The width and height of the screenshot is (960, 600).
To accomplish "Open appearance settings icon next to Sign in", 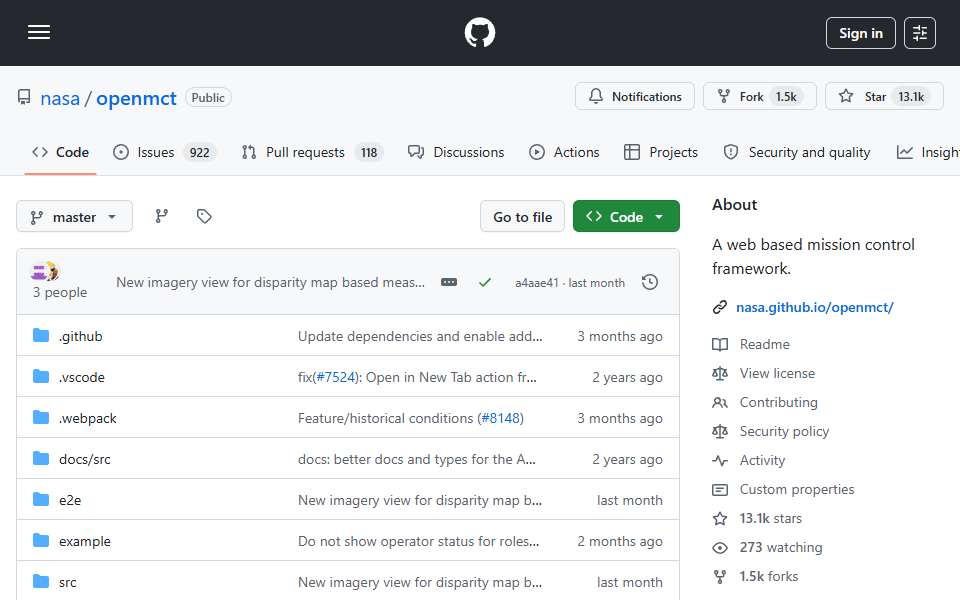I will 920,33.
